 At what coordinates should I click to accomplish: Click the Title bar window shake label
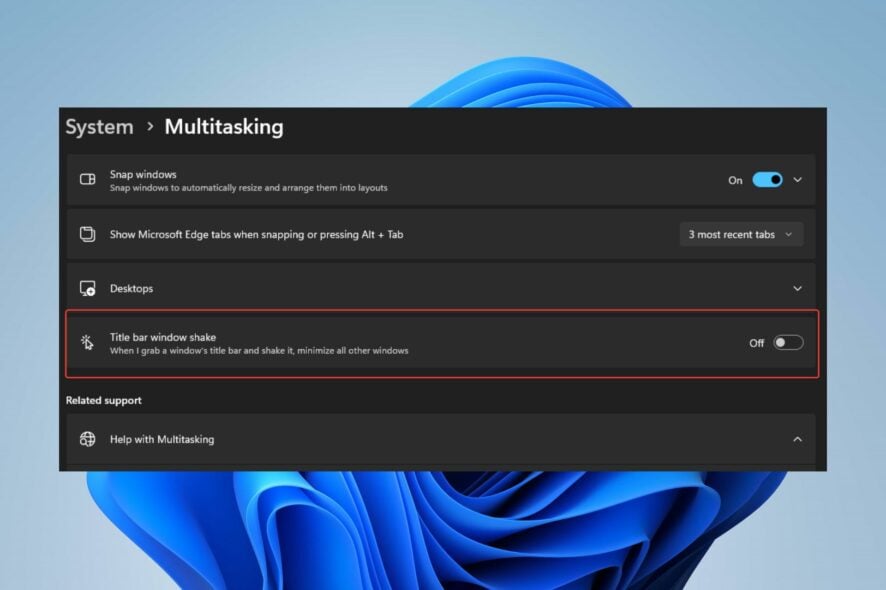(163, 337)
